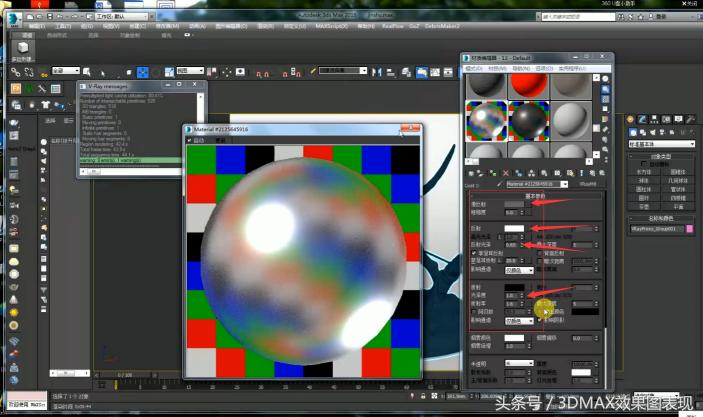
Task: Open the selection filter dropdown in main toolbar
Action: coord(66,71)
